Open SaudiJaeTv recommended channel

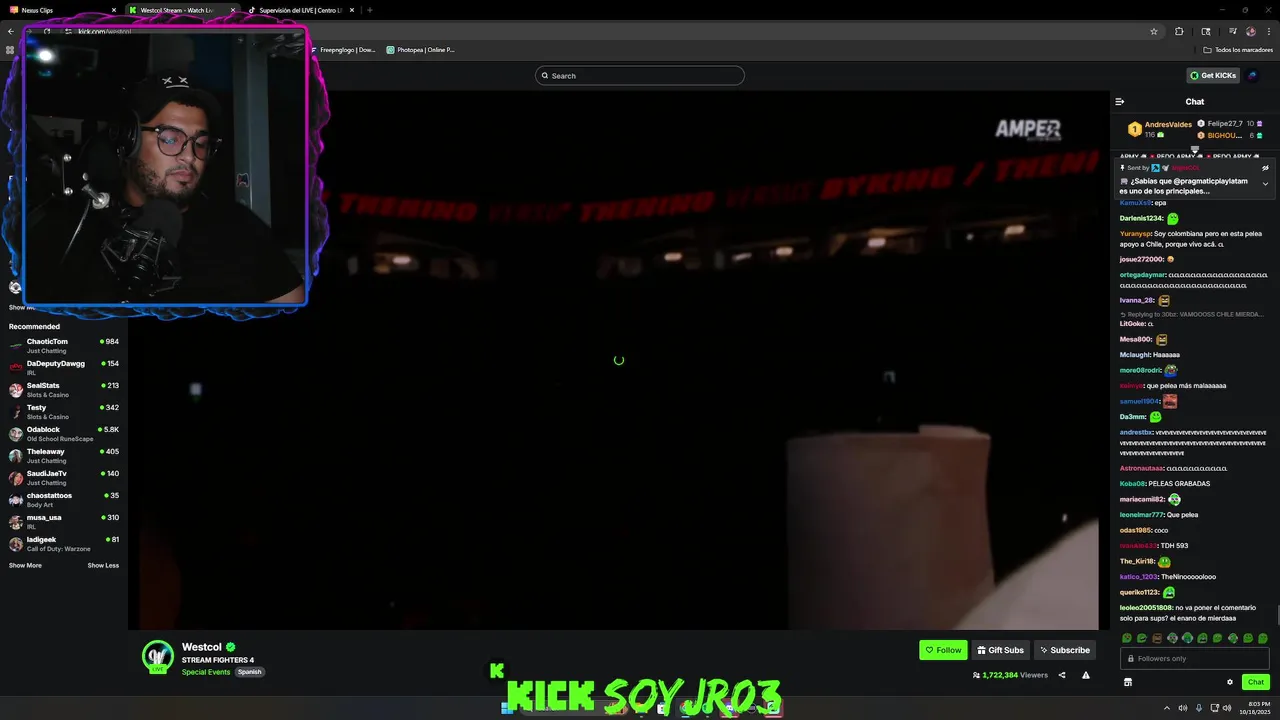point(64,477)
